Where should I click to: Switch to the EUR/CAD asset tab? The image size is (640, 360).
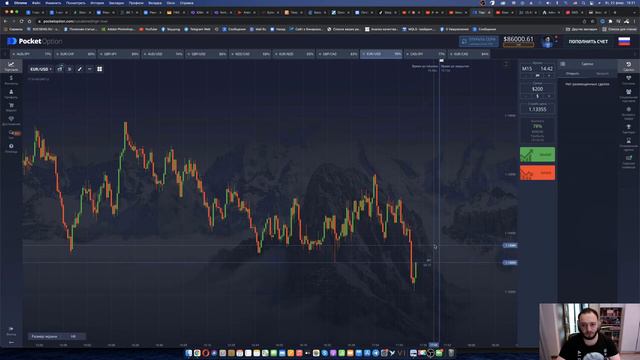click(x=469, y=54)
